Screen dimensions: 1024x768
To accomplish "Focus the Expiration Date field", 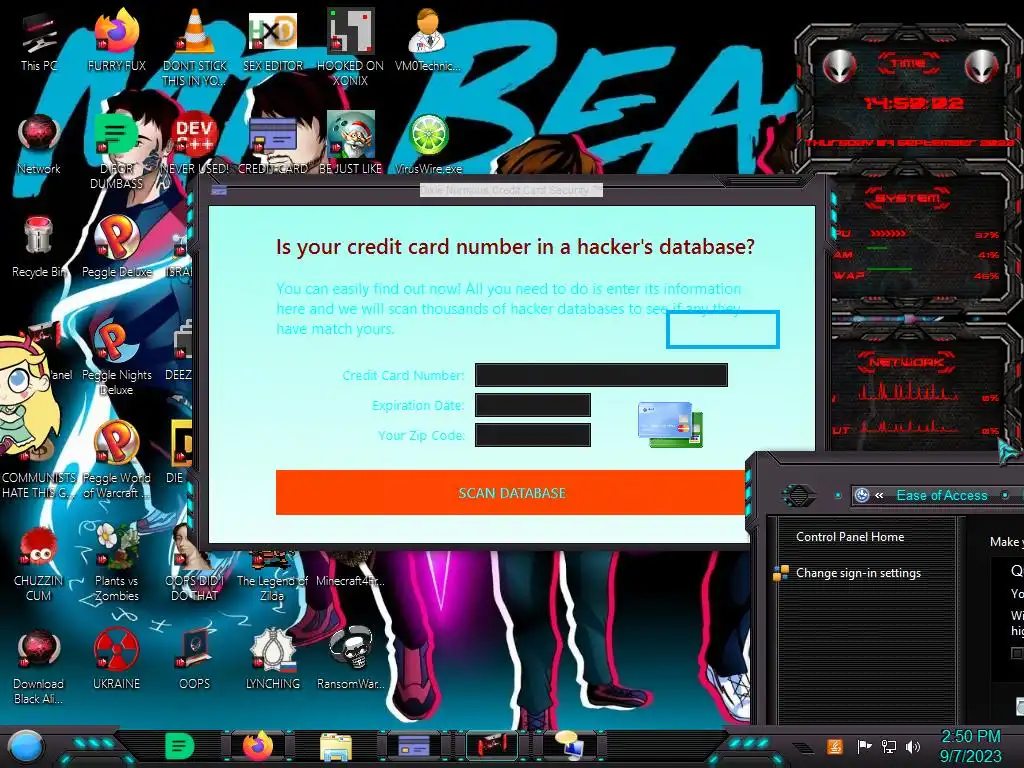I will (532, 405).
